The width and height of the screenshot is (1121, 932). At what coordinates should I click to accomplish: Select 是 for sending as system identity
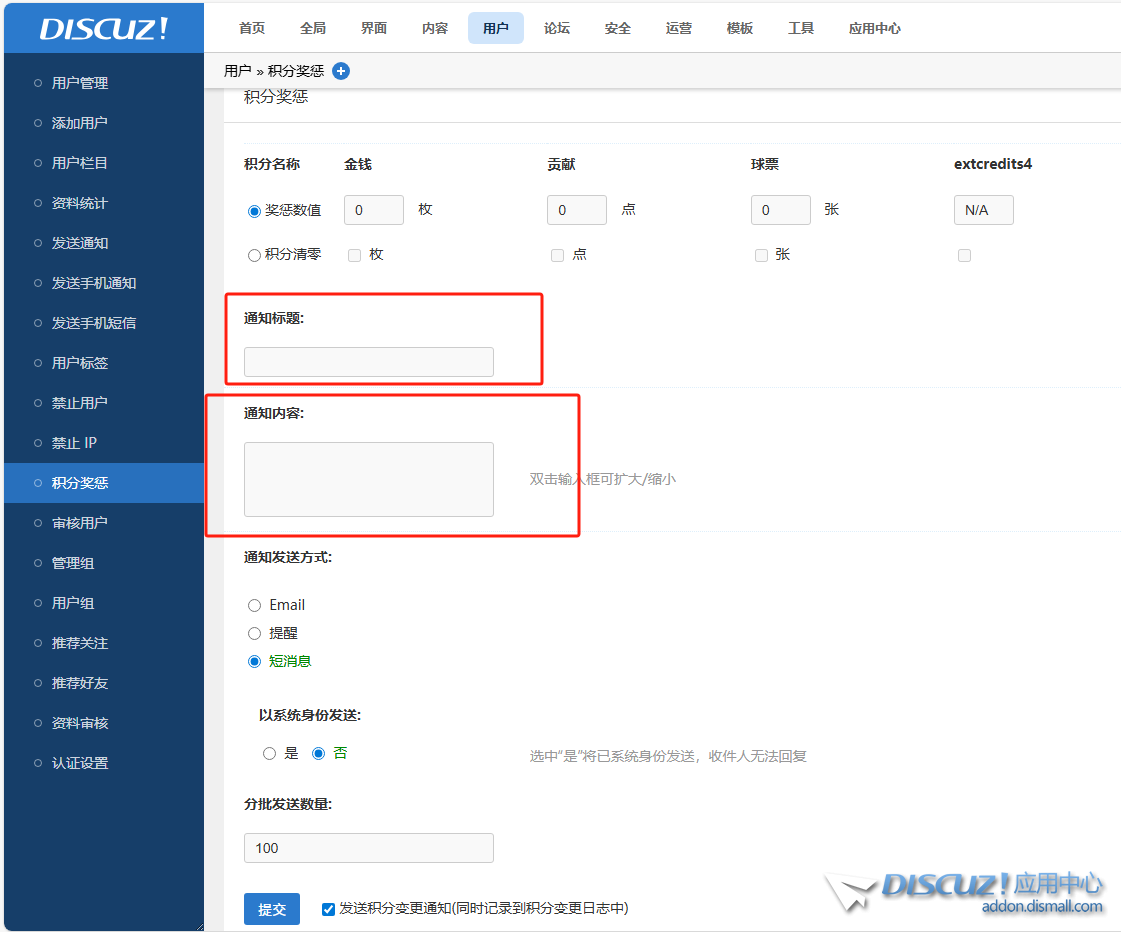pos(269,753)
